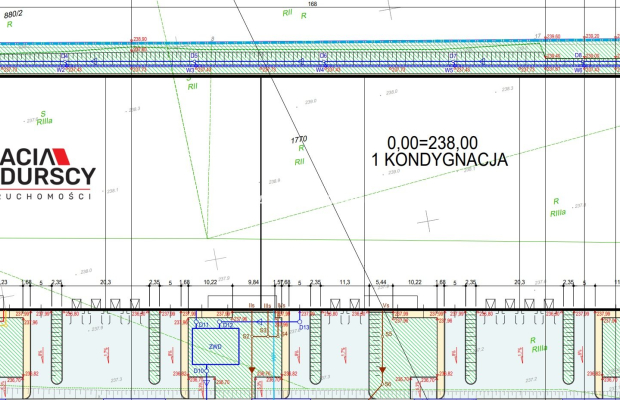The width and height of the screenshot is (620, 400).
Task: Select the D10 node below the ZKD box
Action: point(199,371)
